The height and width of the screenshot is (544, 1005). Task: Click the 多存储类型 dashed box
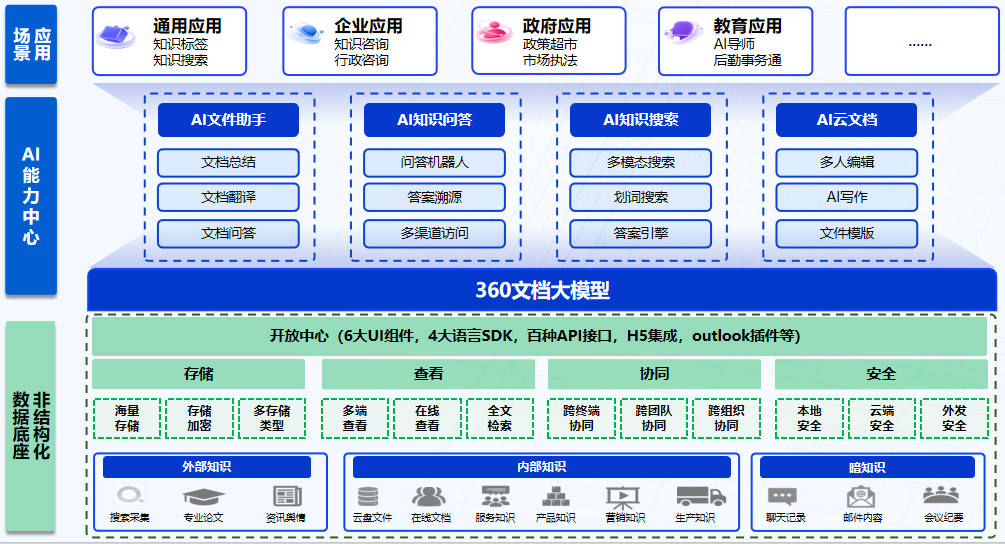(272, 418)
